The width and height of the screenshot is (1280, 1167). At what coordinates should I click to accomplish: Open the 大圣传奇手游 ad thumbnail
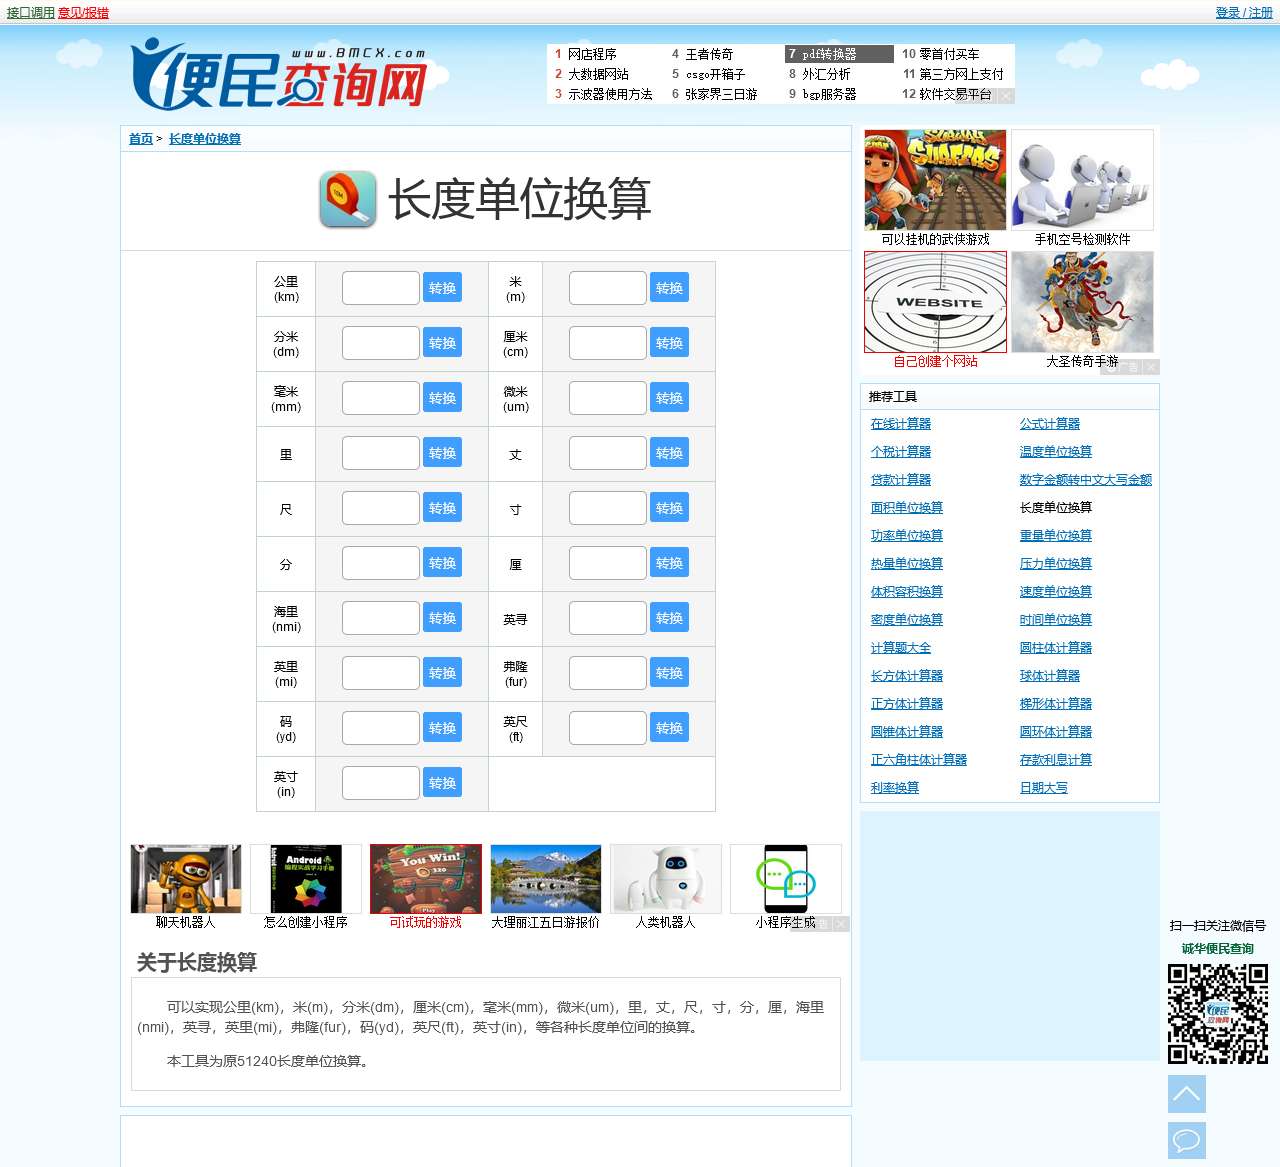pos(1082,302)
